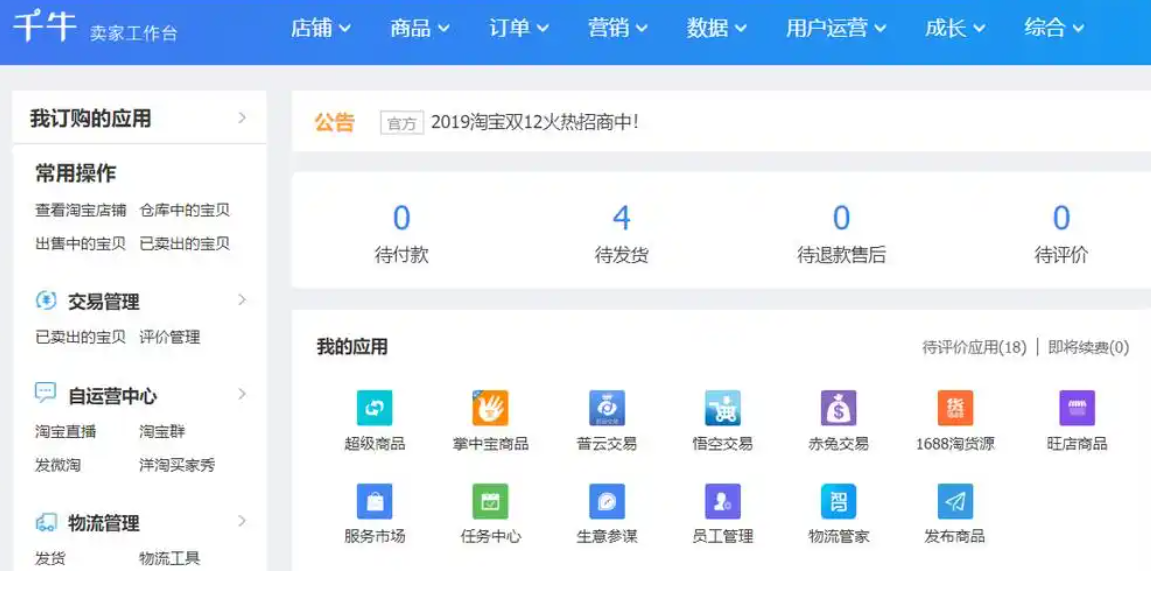Open 淘宝群 link
1151x590 pixels.
pos(162,431)
